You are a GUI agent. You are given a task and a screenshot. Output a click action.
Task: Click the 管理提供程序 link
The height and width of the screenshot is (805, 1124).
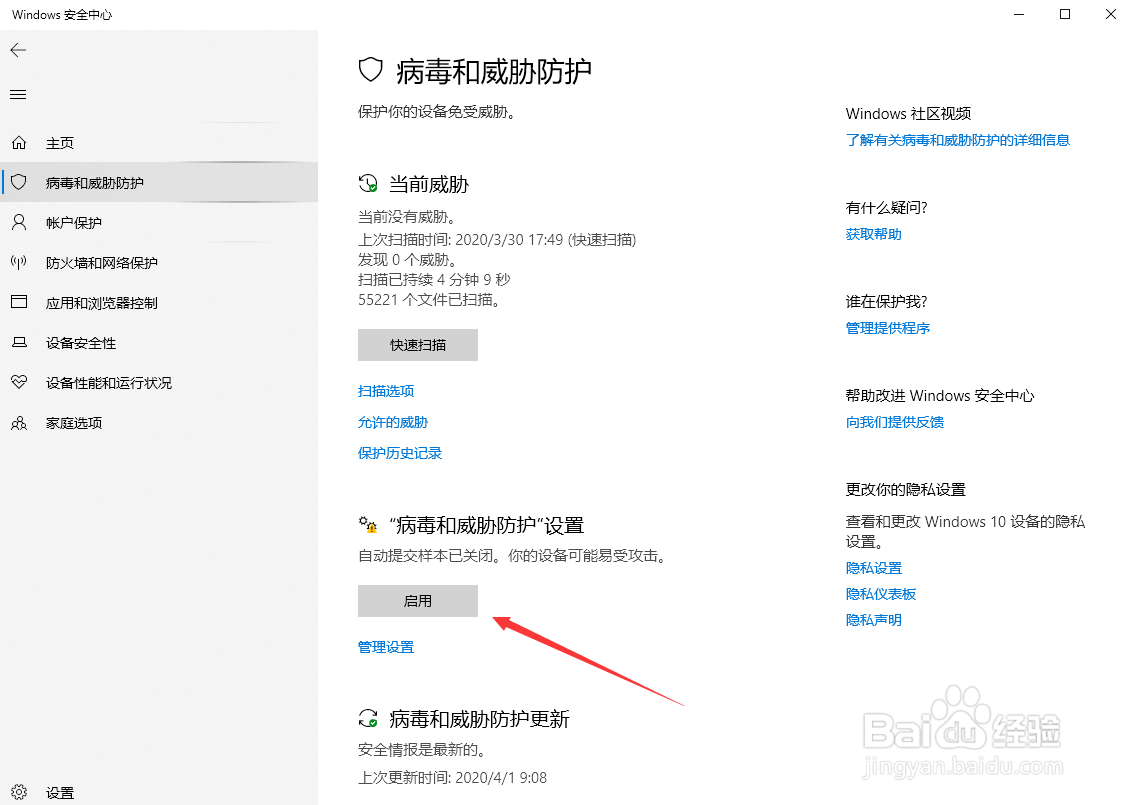887,328
